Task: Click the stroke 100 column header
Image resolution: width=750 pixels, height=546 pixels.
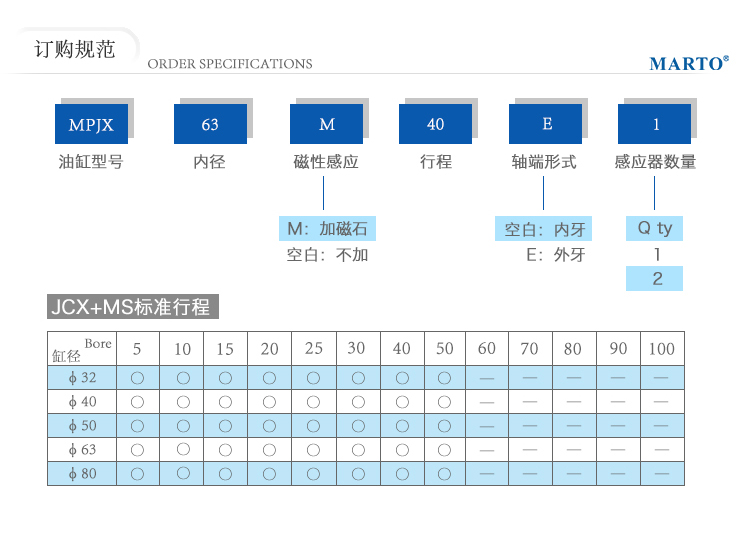Action: point(661,349)
